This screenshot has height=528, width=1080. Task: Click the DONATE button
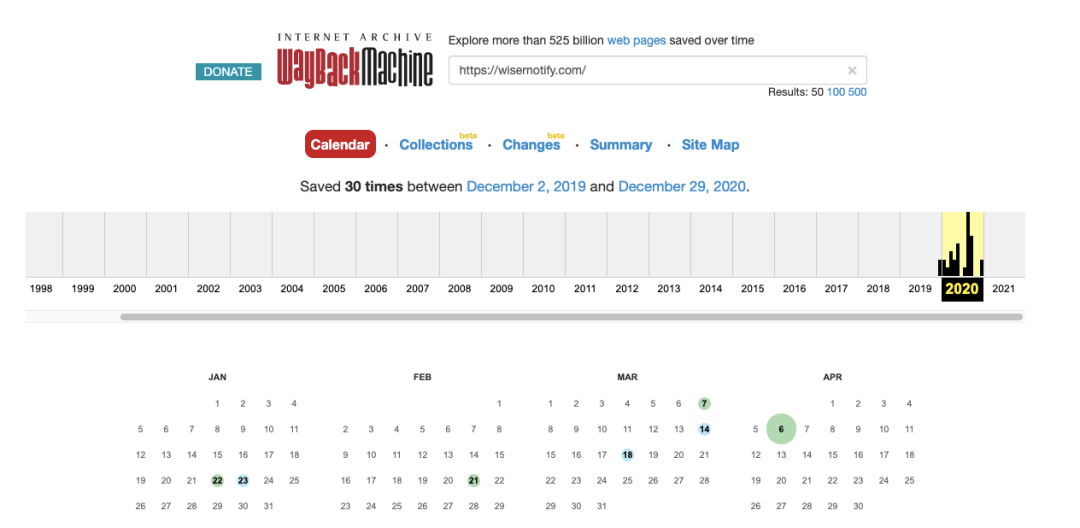[x=228, y=72]
